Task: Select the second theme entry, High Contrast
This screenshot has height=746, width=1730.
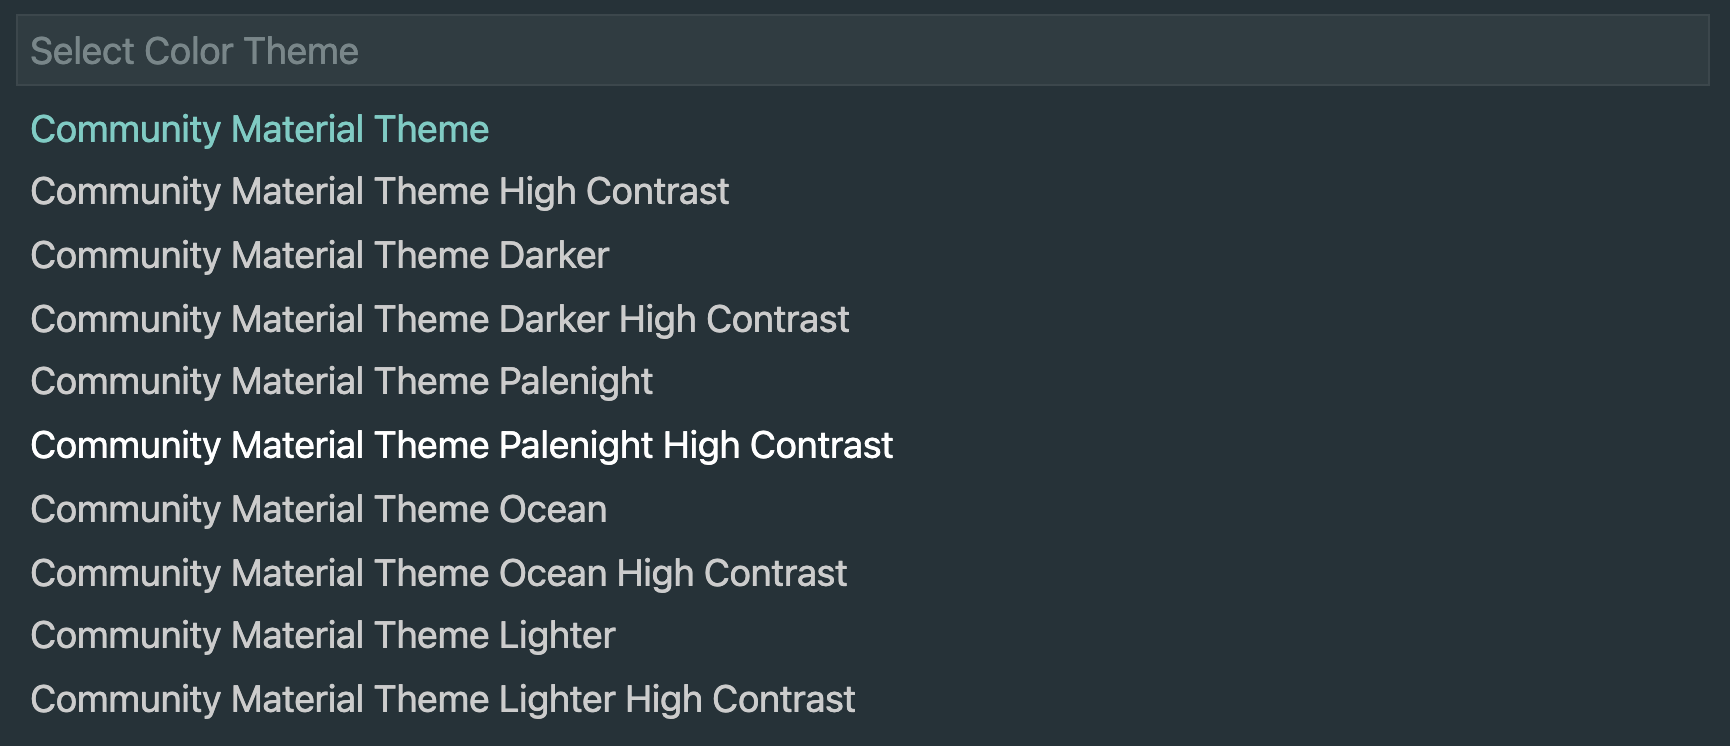Action: (x=380, y=192)
